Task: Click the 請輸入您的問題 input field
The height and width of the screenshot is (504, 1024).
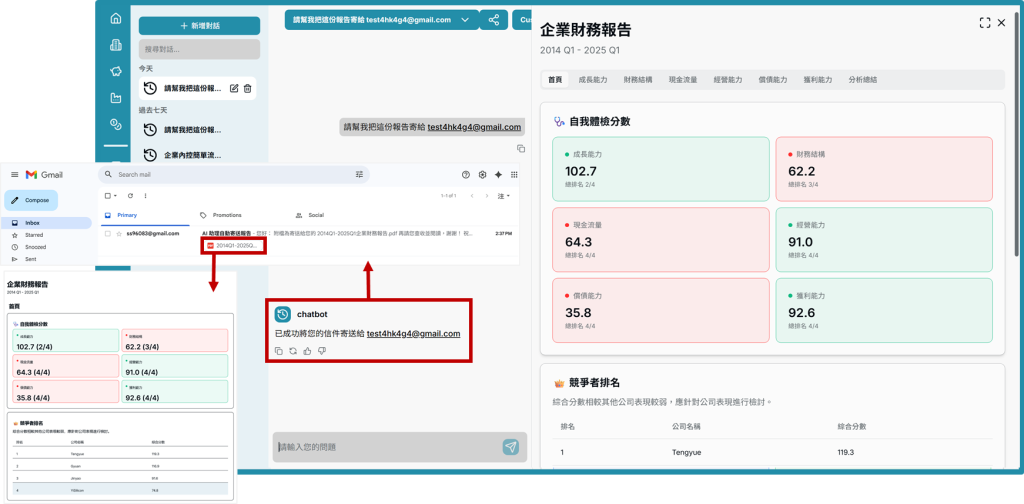Action: pos(385,447)
